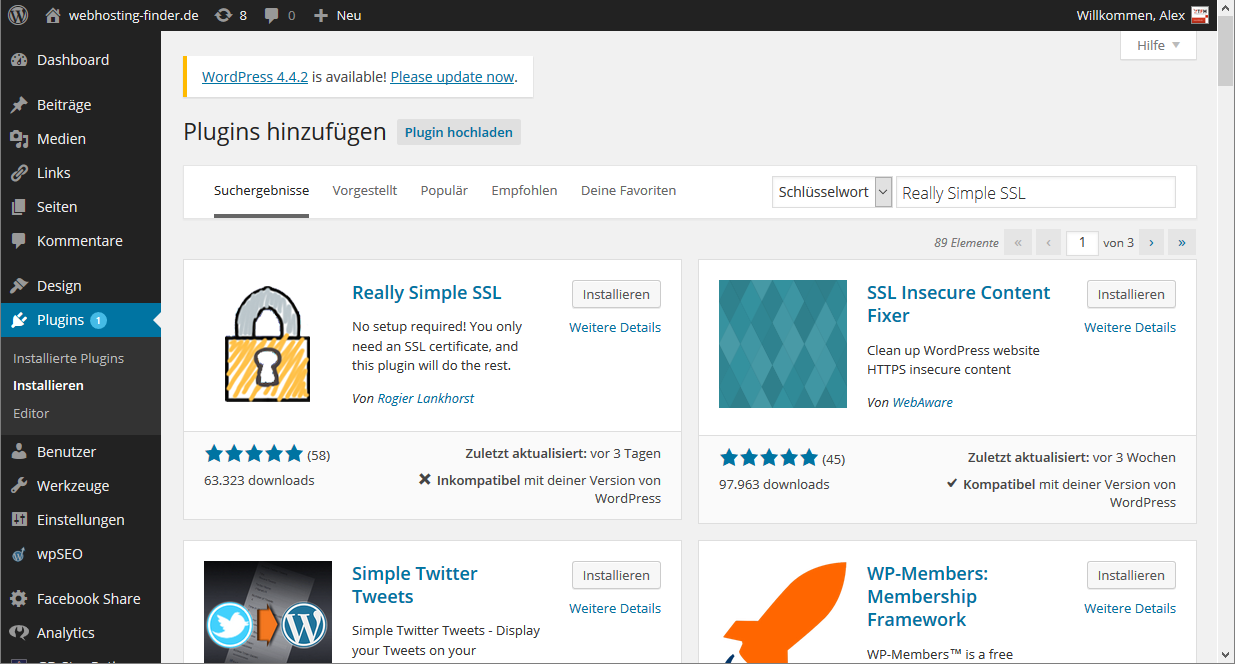Click the Dashboard gauge icon
Image resolution: width=1235 pixels, height=664 pixels.
coord(19,60)
